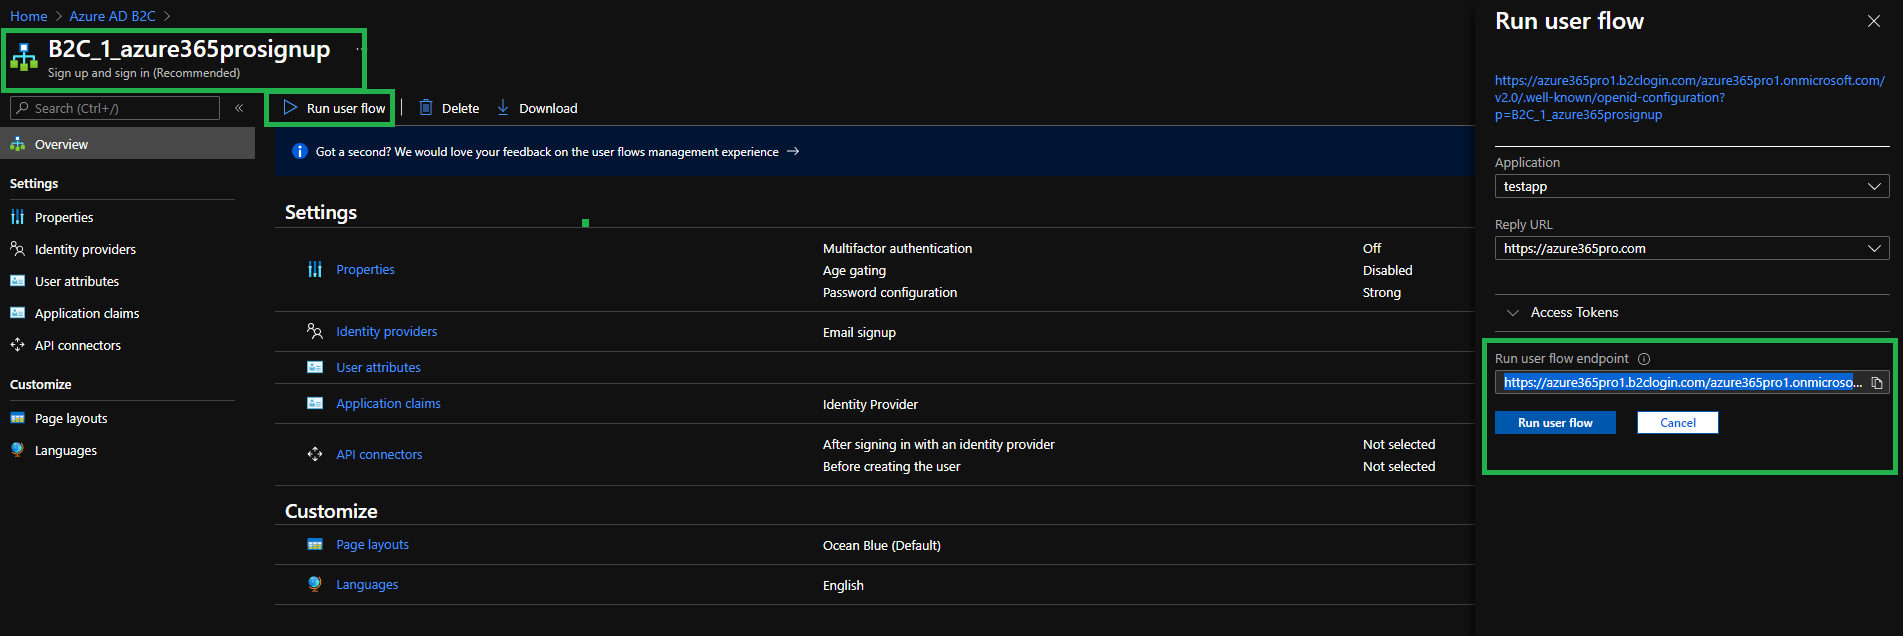The height and width of the screenshot is (636, 1903).
Task: Click the arrow after the feedback message
Action: tap(793, 151)
